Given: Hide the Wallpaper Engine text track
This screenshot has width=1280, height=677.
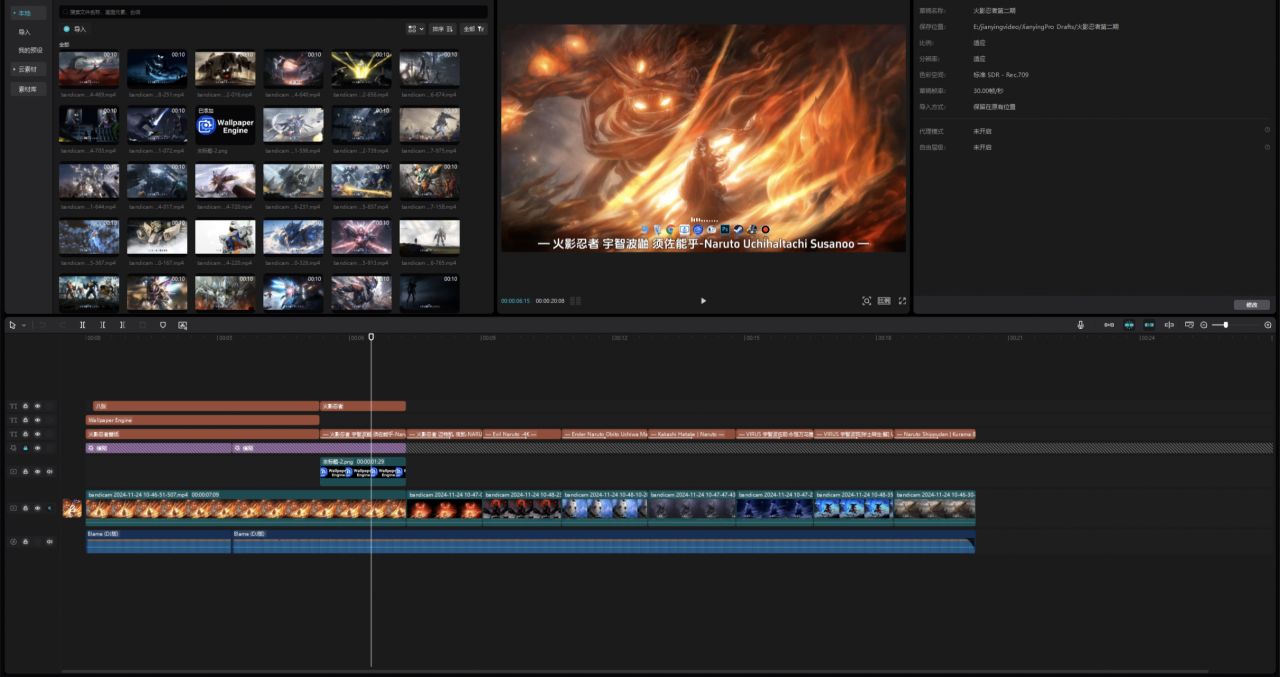Looking at the screenshot, I should [38, 420].
